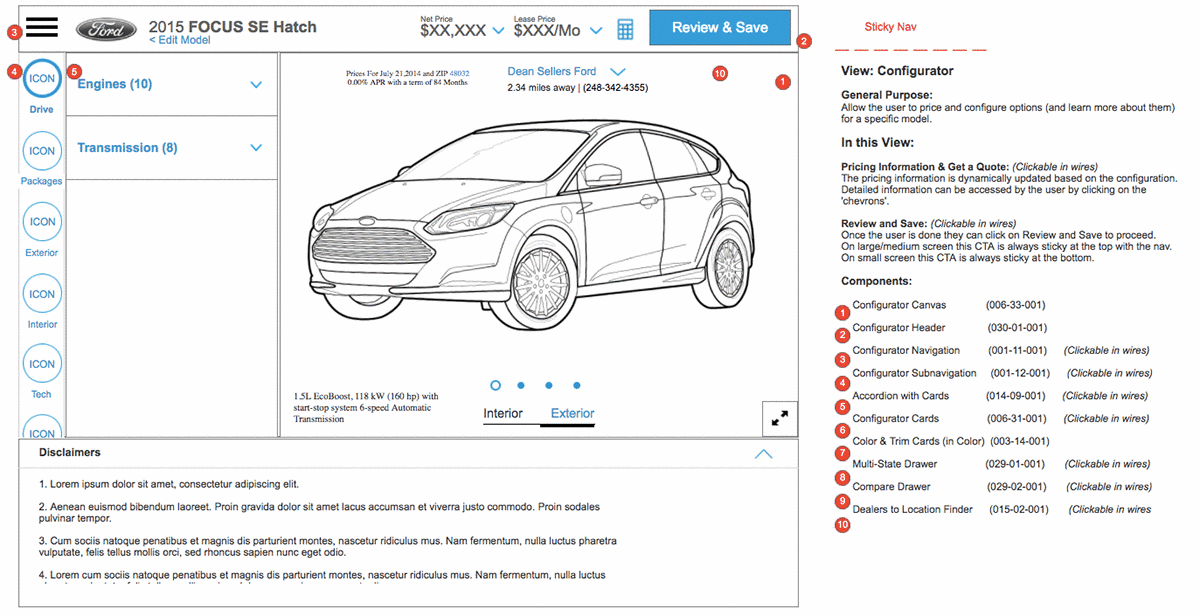Expand the Engines (10) accordion
The width and height of the screenshot is (1200, 616).
pos(171,84)
